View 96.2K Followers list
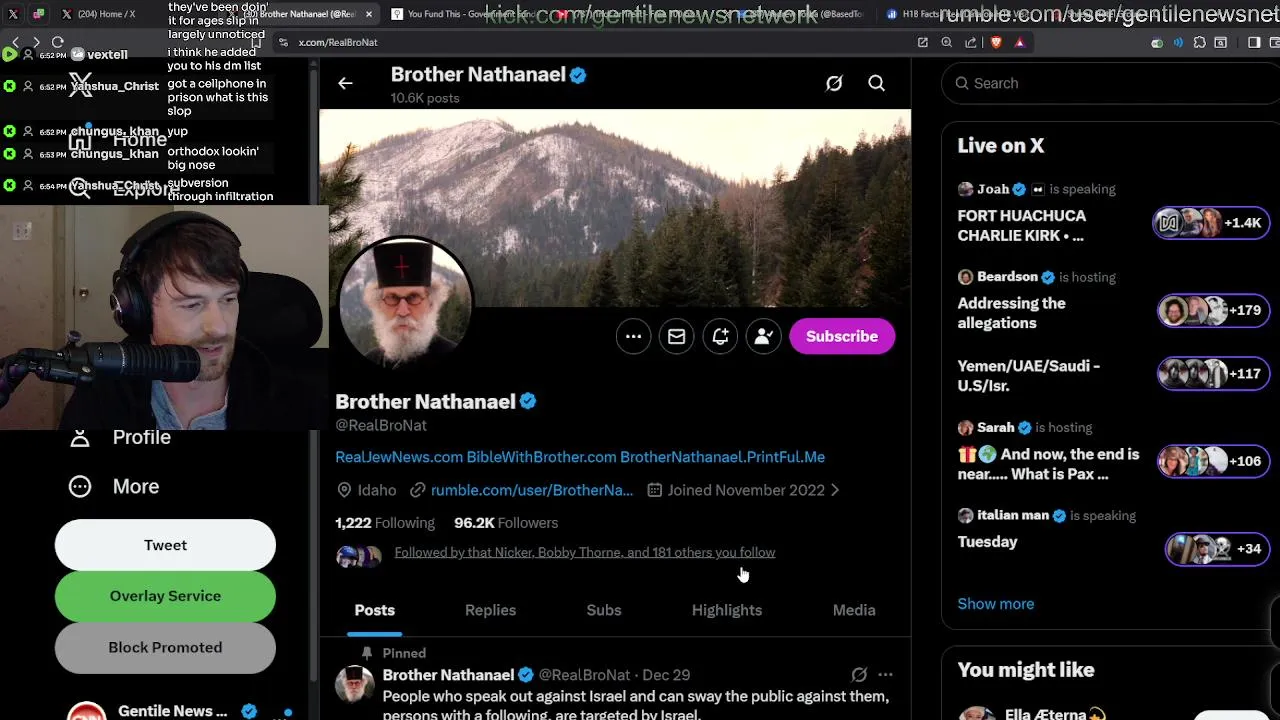The height and width of the screenshot is (720, 1280). coord(506,523)
